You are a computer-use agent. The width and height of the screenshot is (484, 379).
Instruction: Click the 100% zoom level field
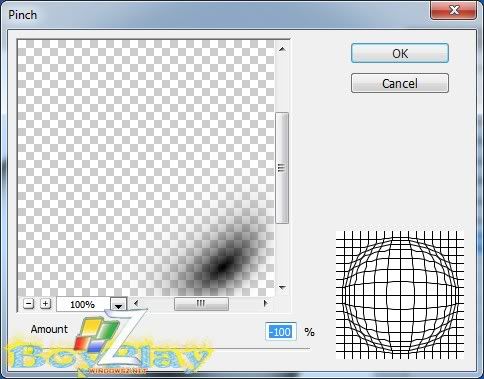coord(83,304)
